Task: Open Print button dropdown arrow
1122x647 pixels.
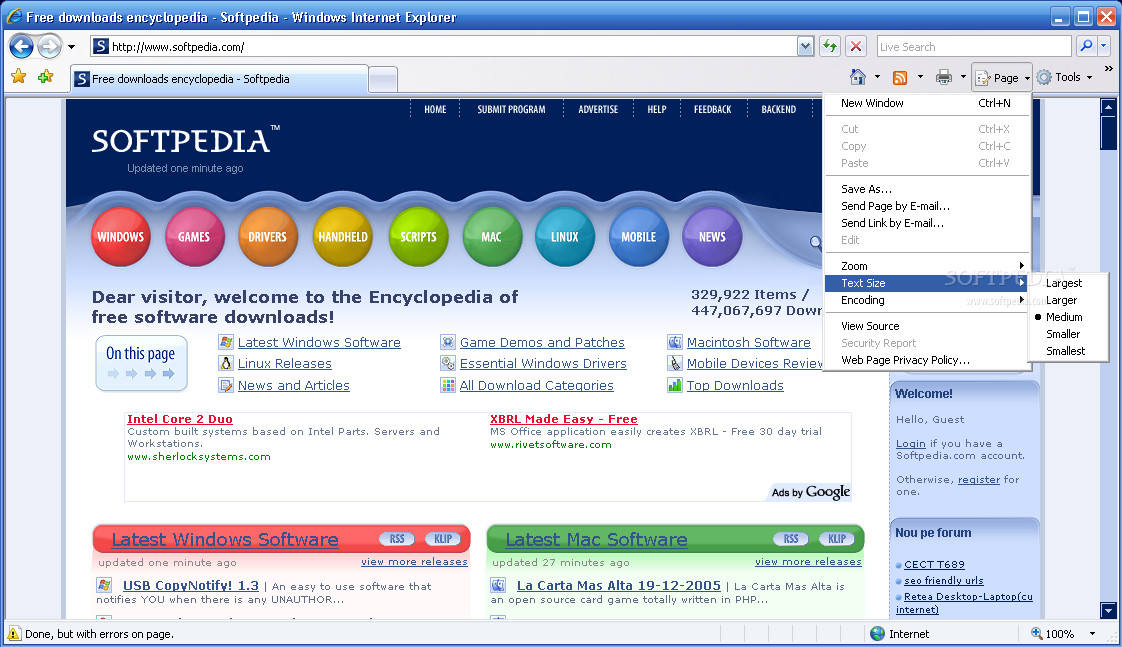Action: 963,77
